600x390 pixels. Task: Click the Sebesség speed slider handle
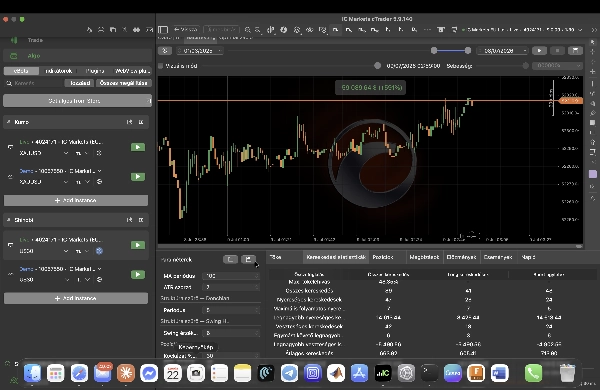coord(526,66)
